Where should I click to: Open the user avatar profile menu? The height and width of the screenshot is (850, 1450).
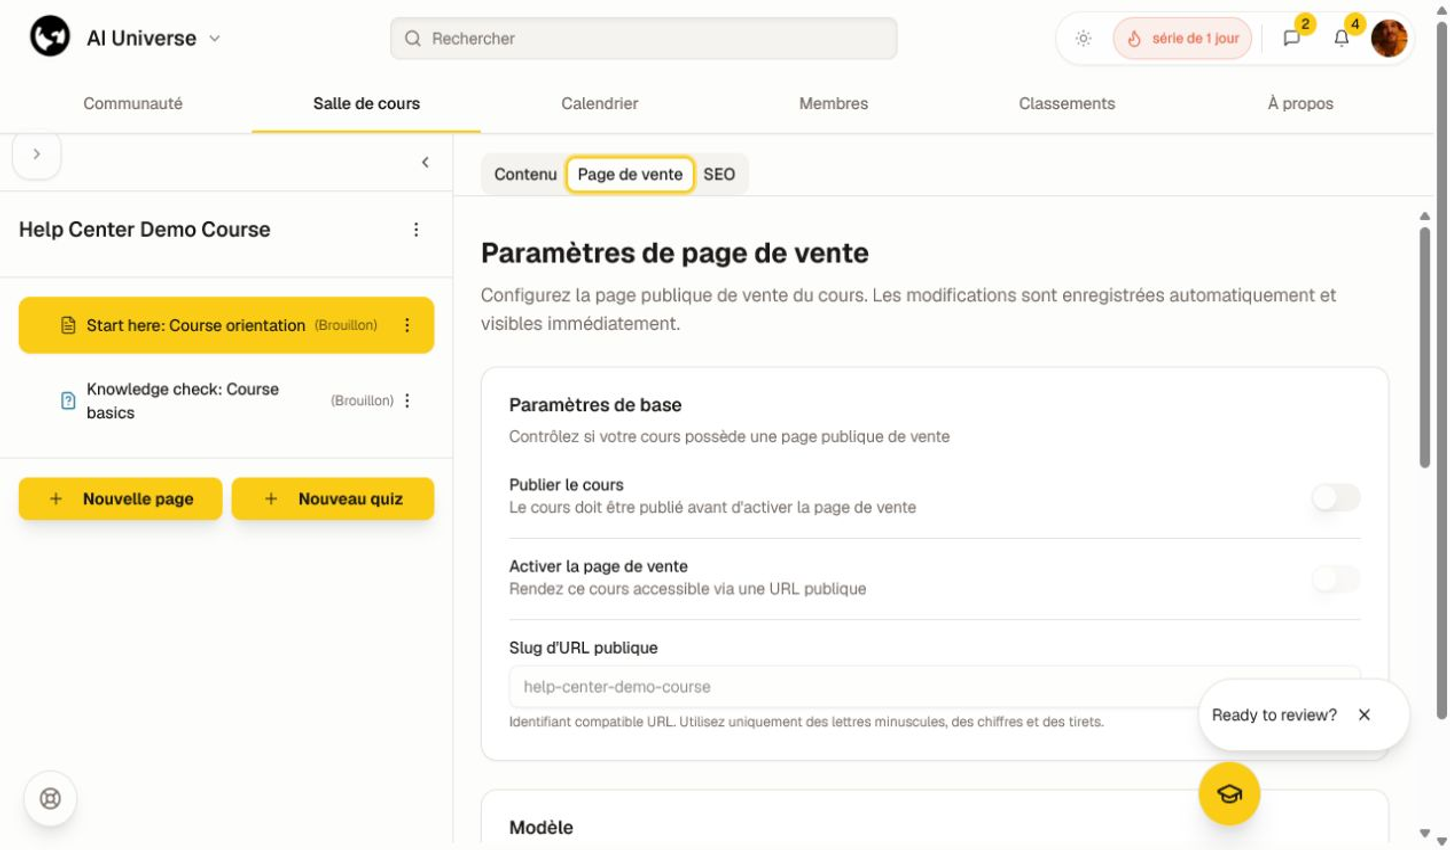click(1389, 39)
